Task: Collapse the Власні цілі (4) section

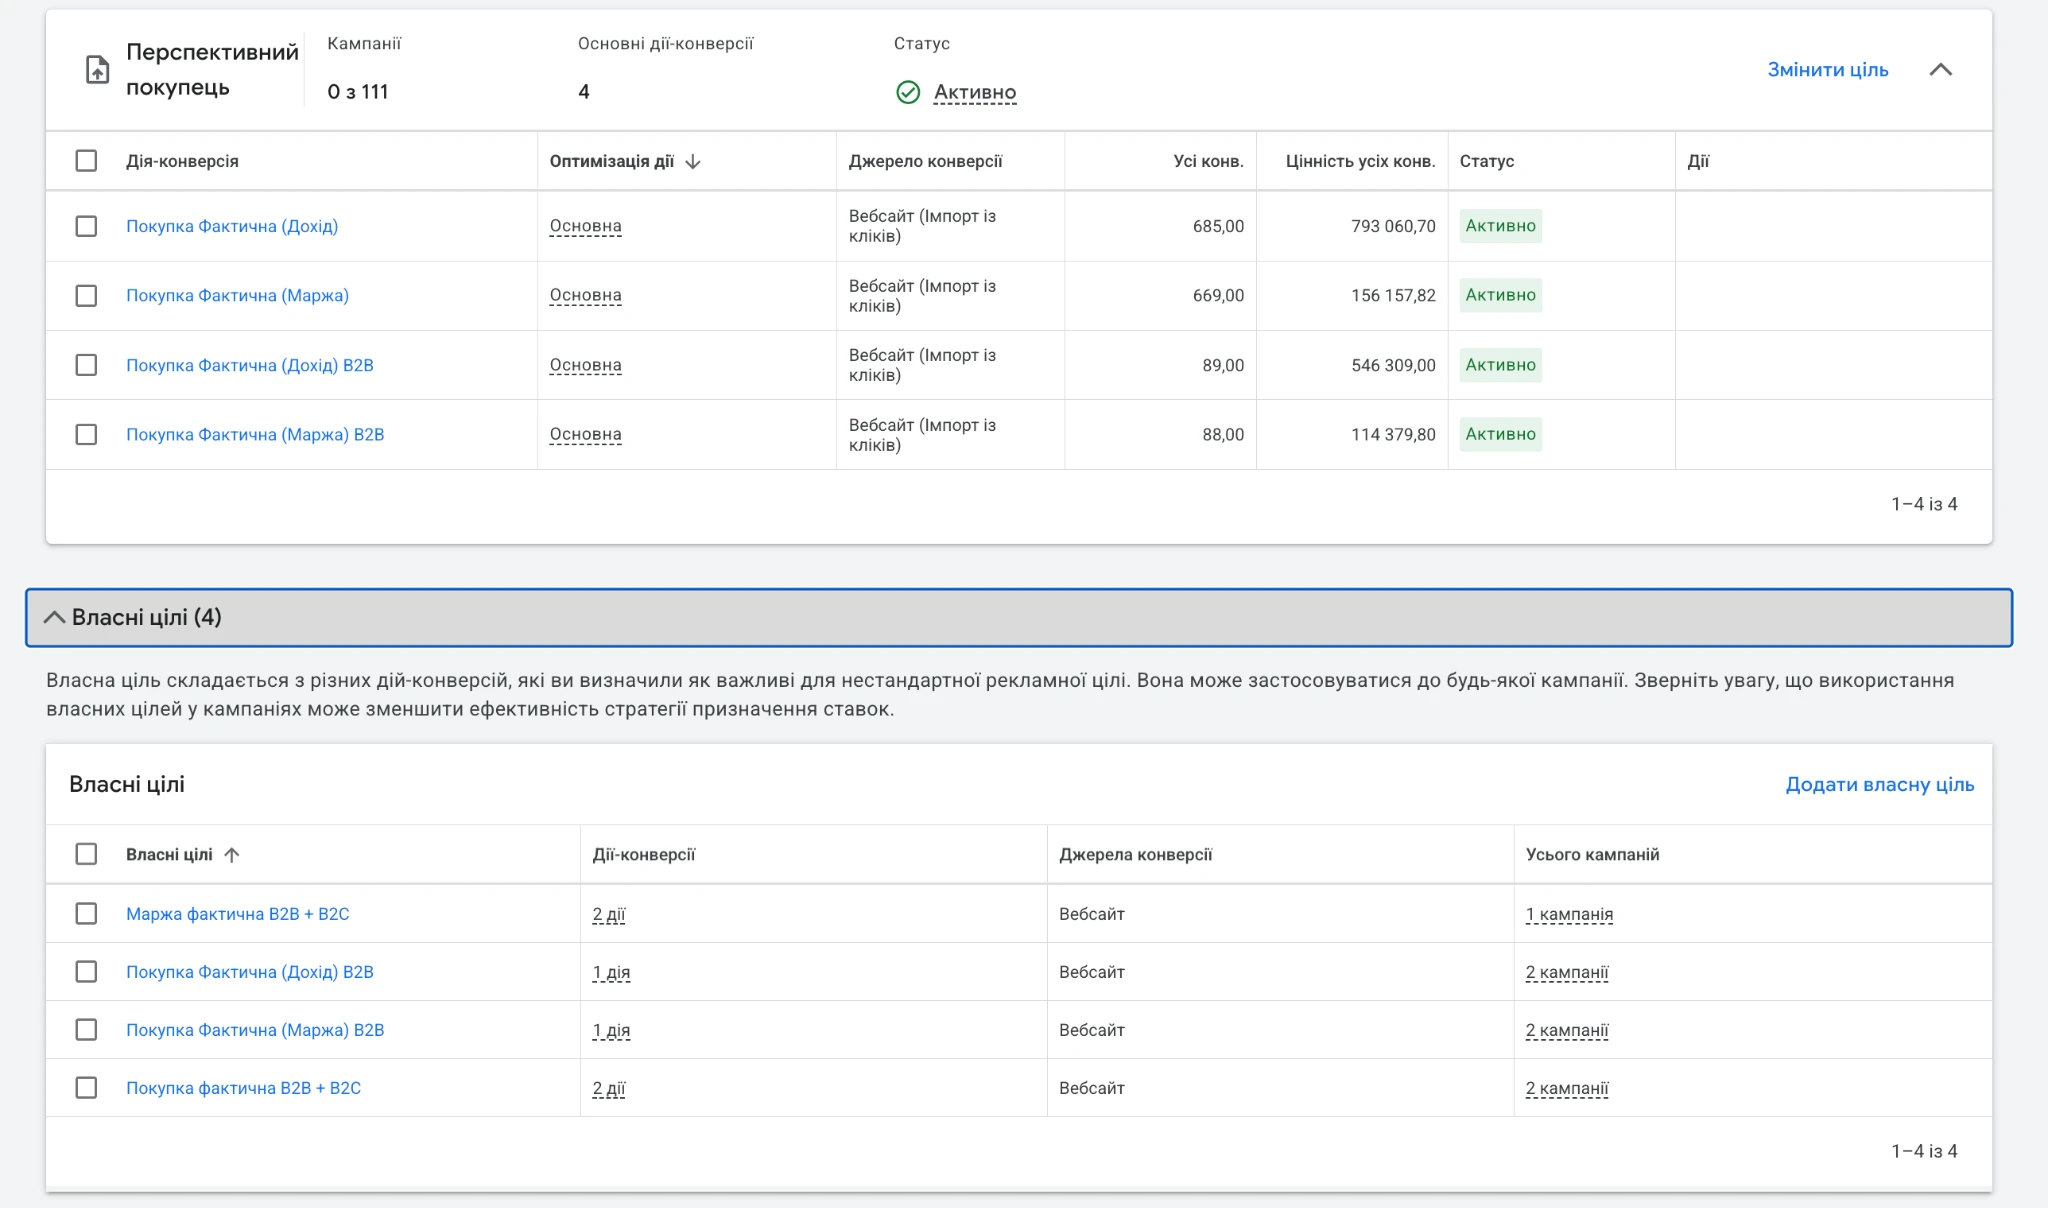Action: coord(54,617)
